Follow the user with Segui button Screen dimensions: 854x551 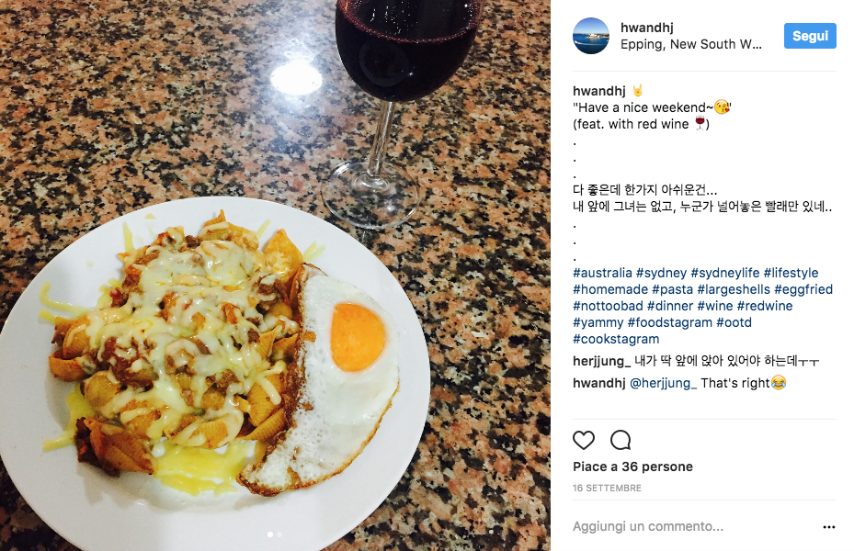pos(810,36)
